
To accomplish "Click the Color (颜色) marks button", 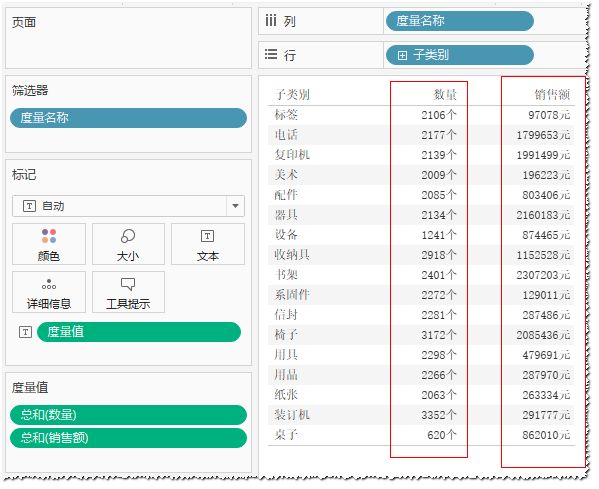I will pos(49,244).
